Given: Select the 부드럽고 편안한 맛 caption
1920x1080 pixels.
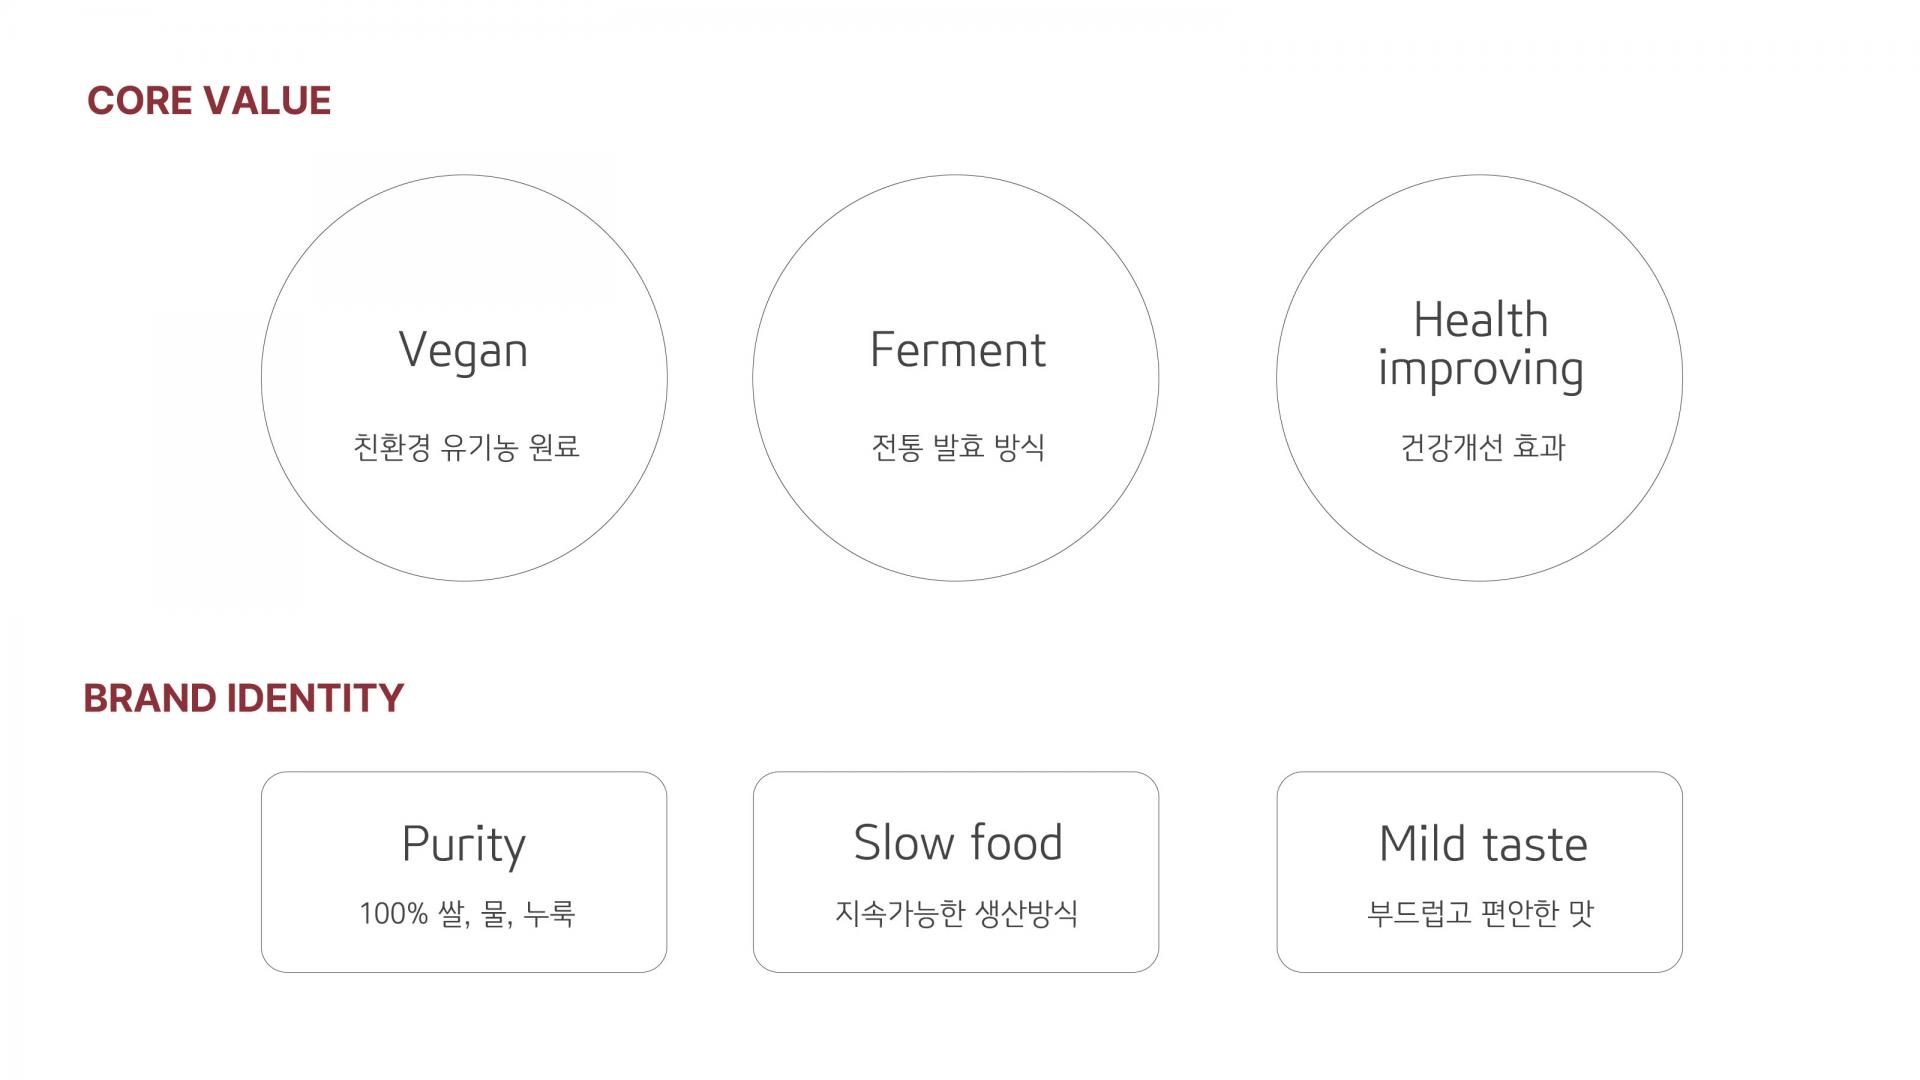Looking at the screenshot, I should [1480, 913].
